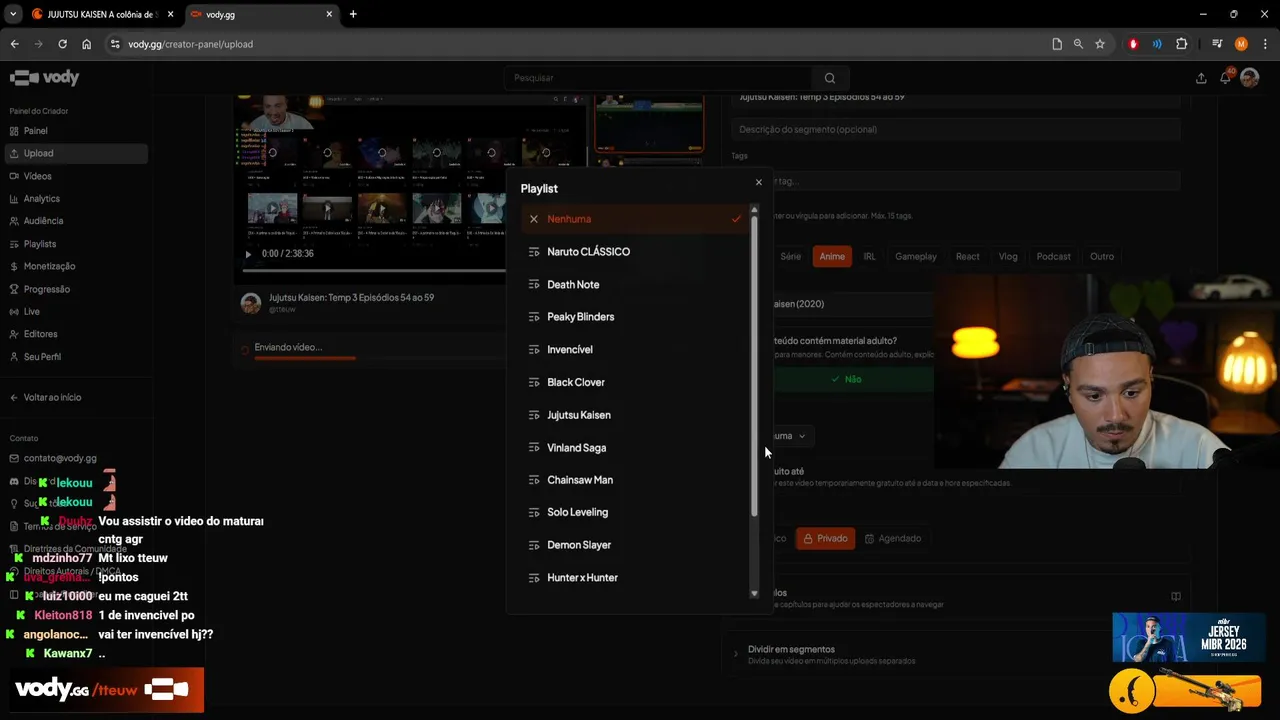This screenshot has width=1280, height=720.
Task: Open Editores section in sidebar
Action: 76,334
